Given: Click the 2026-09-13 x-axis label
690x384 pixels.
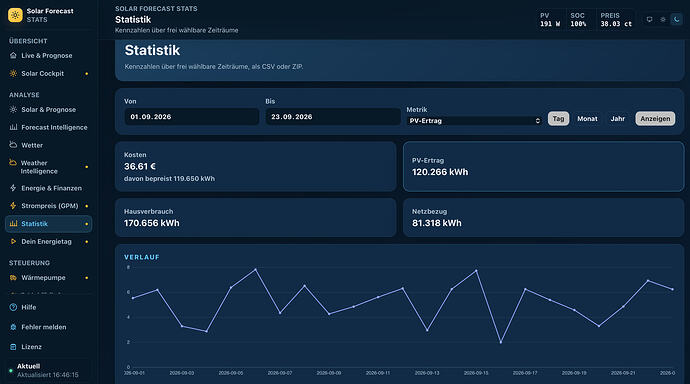Looking at the screenshot, I should pos(427,373).
